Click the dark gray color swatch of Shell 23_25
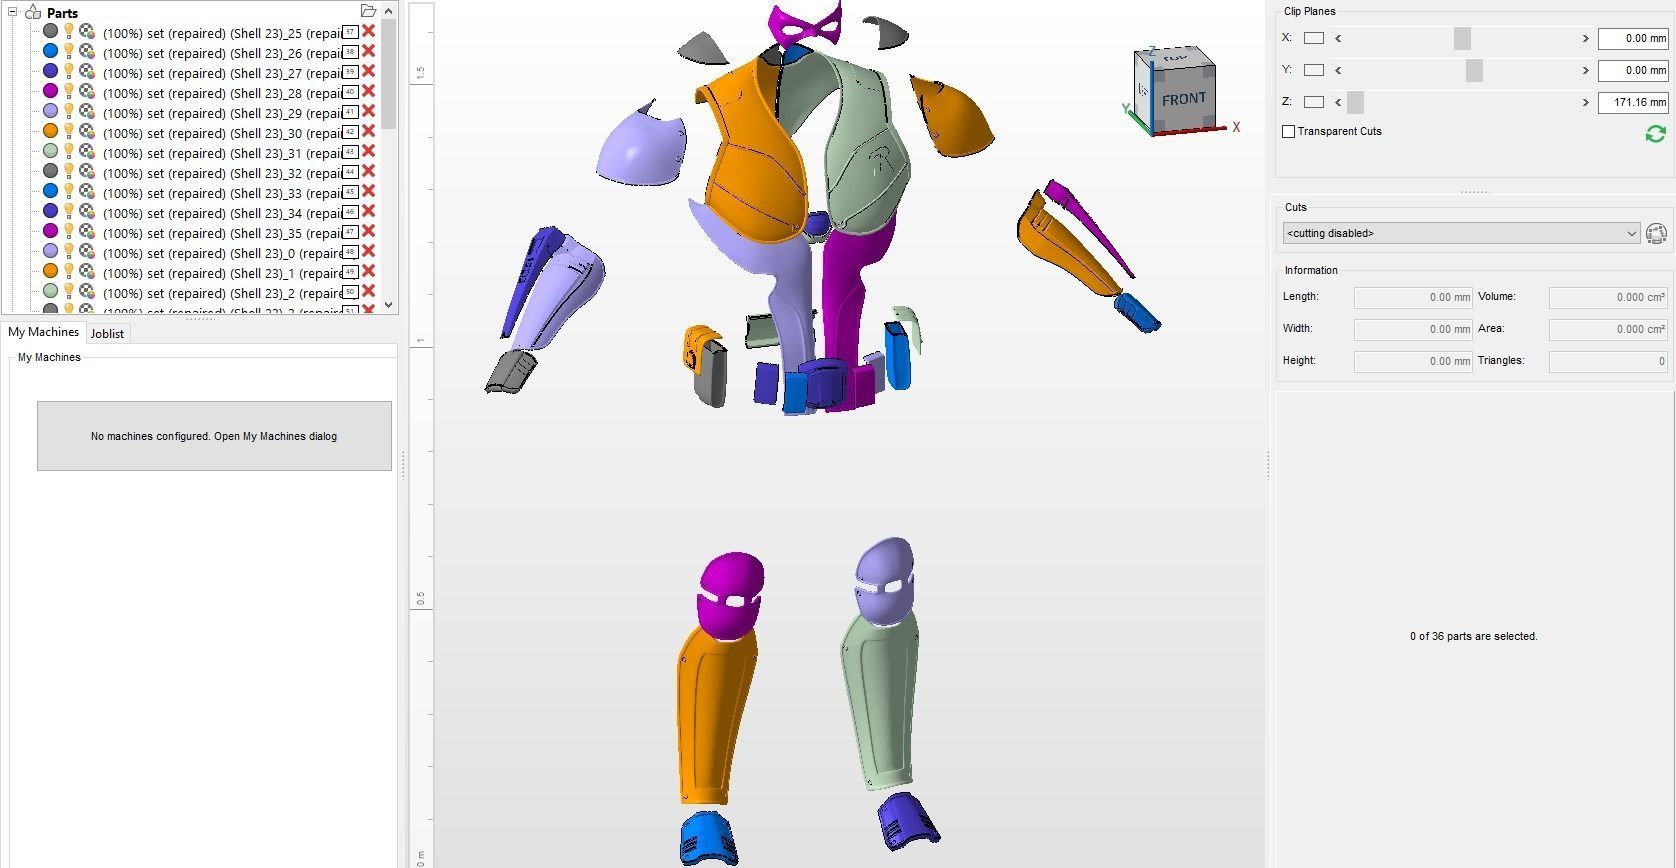 point(50,32)
